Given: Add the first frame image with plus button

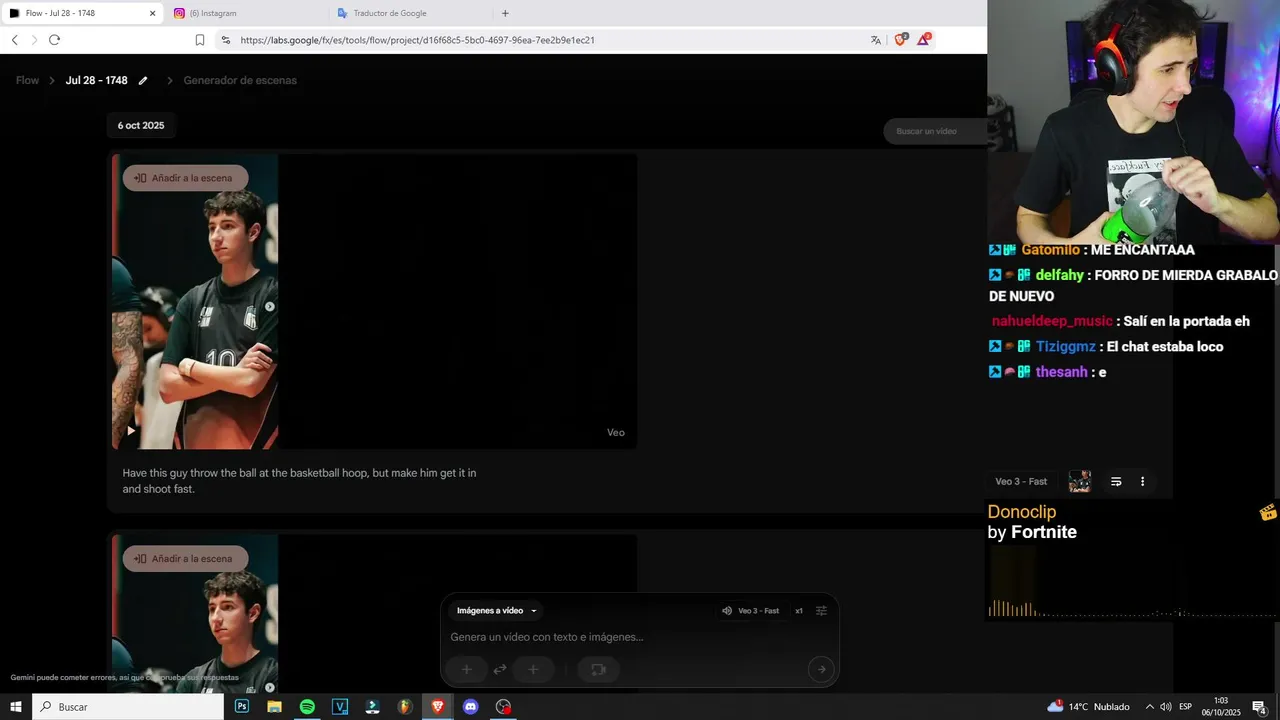Looking at the screenshot, I should [x=466, y=670].
